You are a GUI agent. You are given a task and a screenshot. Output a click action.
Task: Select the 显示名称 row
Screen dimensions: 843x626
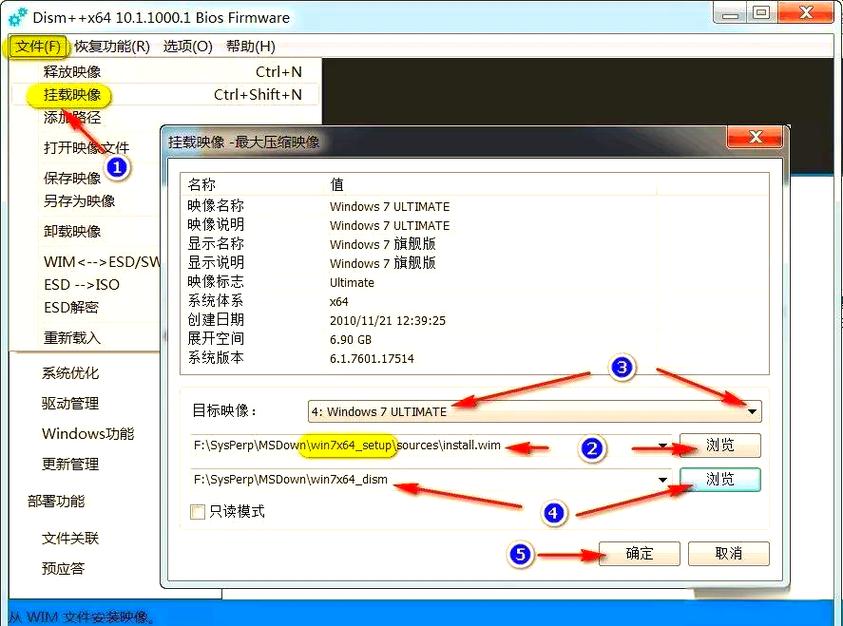475,244
